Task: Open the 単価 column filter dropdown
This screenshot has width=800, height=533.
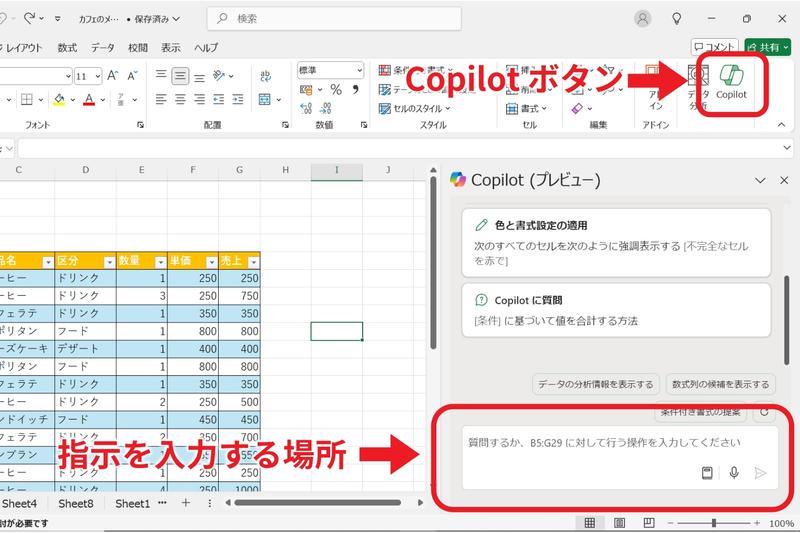Action: coord(212,262)
